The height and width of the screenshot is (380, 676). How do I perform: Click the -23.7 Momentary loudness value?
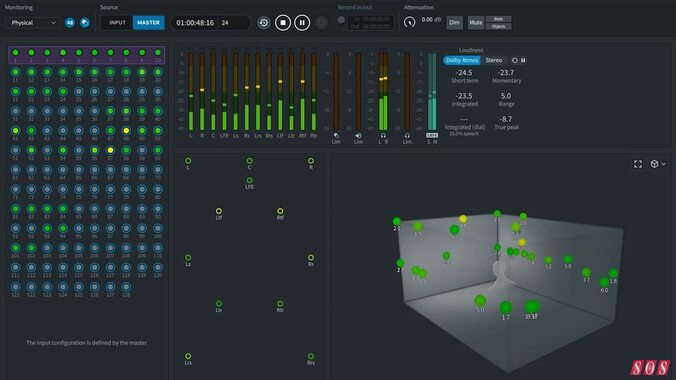pos(506,72)
